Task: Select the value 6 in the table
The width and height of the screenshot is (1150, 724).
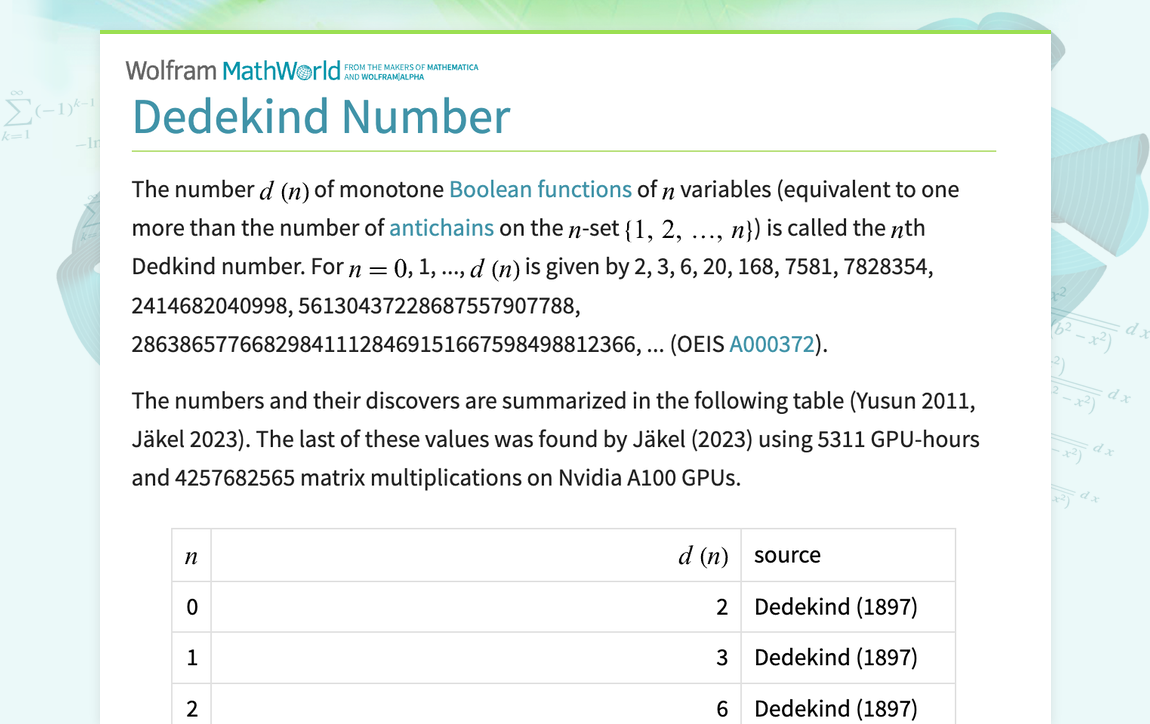Action: coord(723,707)
